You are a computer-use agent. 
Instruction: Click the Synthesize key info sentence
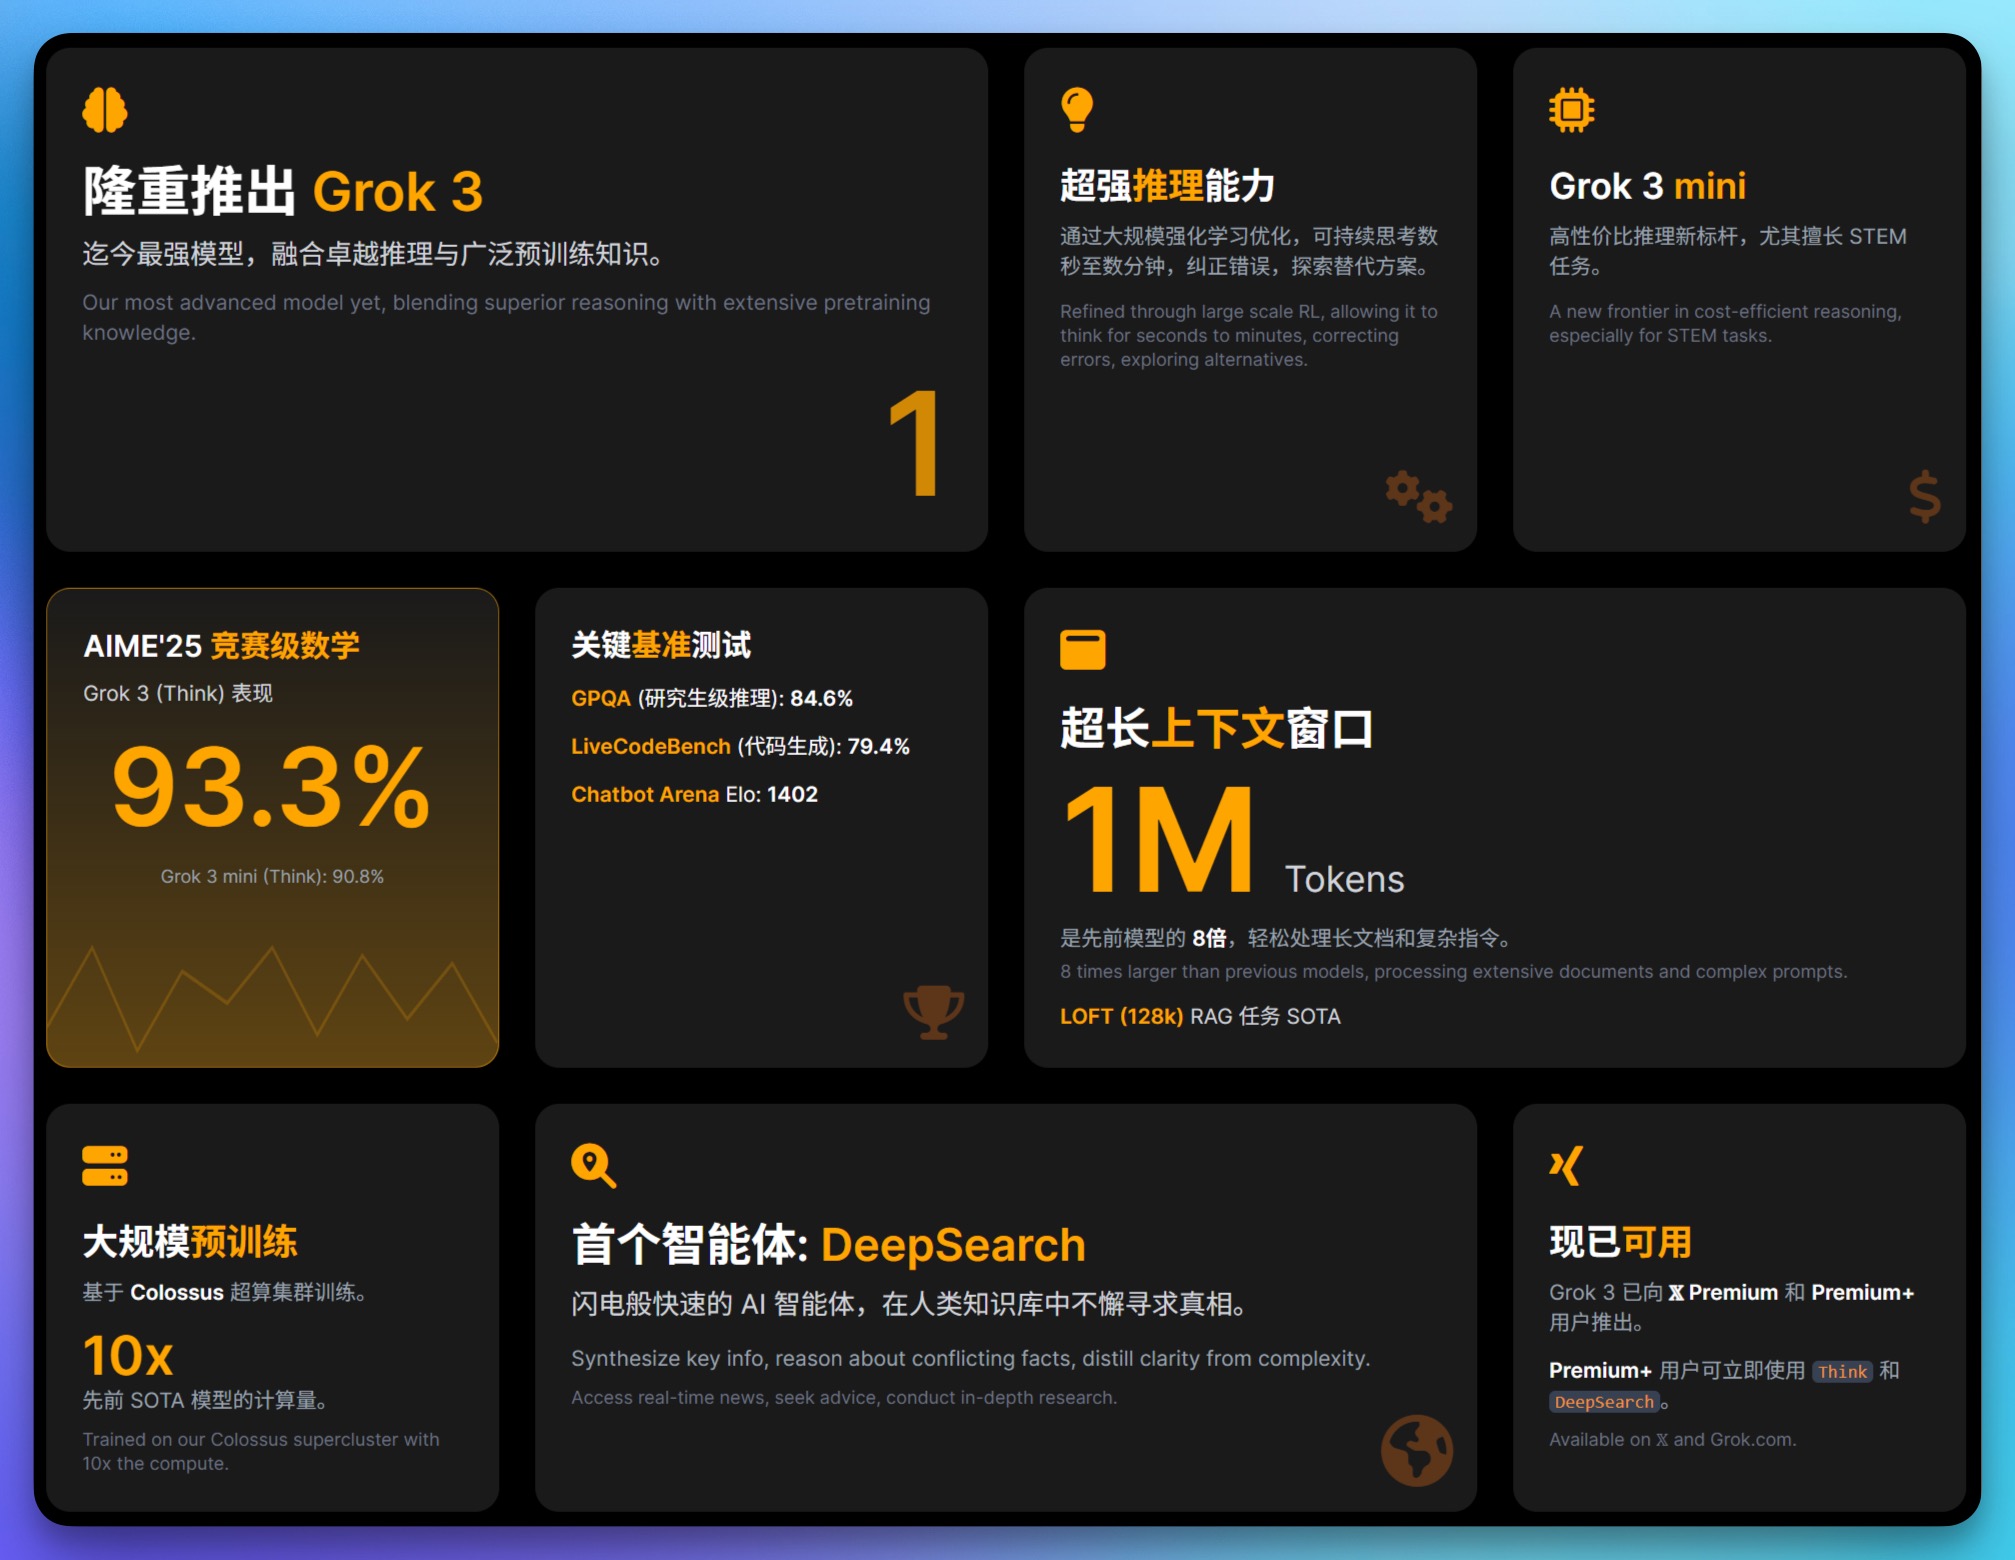970,1358
